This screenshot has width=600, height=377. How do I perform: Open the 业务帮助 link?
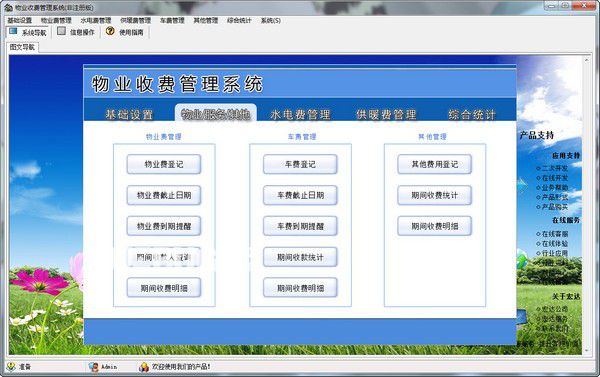click(555, 188)
